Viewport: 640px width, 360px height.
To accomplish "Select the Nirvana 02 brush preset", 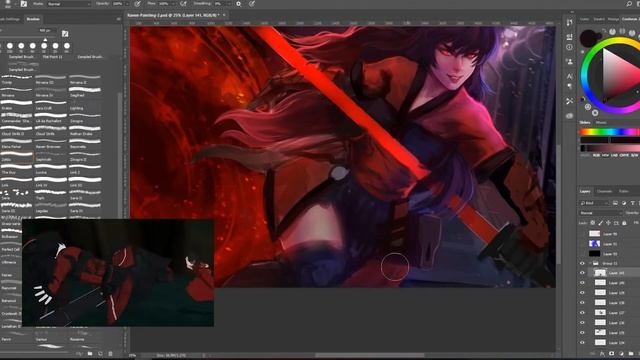I will (51, 80).
